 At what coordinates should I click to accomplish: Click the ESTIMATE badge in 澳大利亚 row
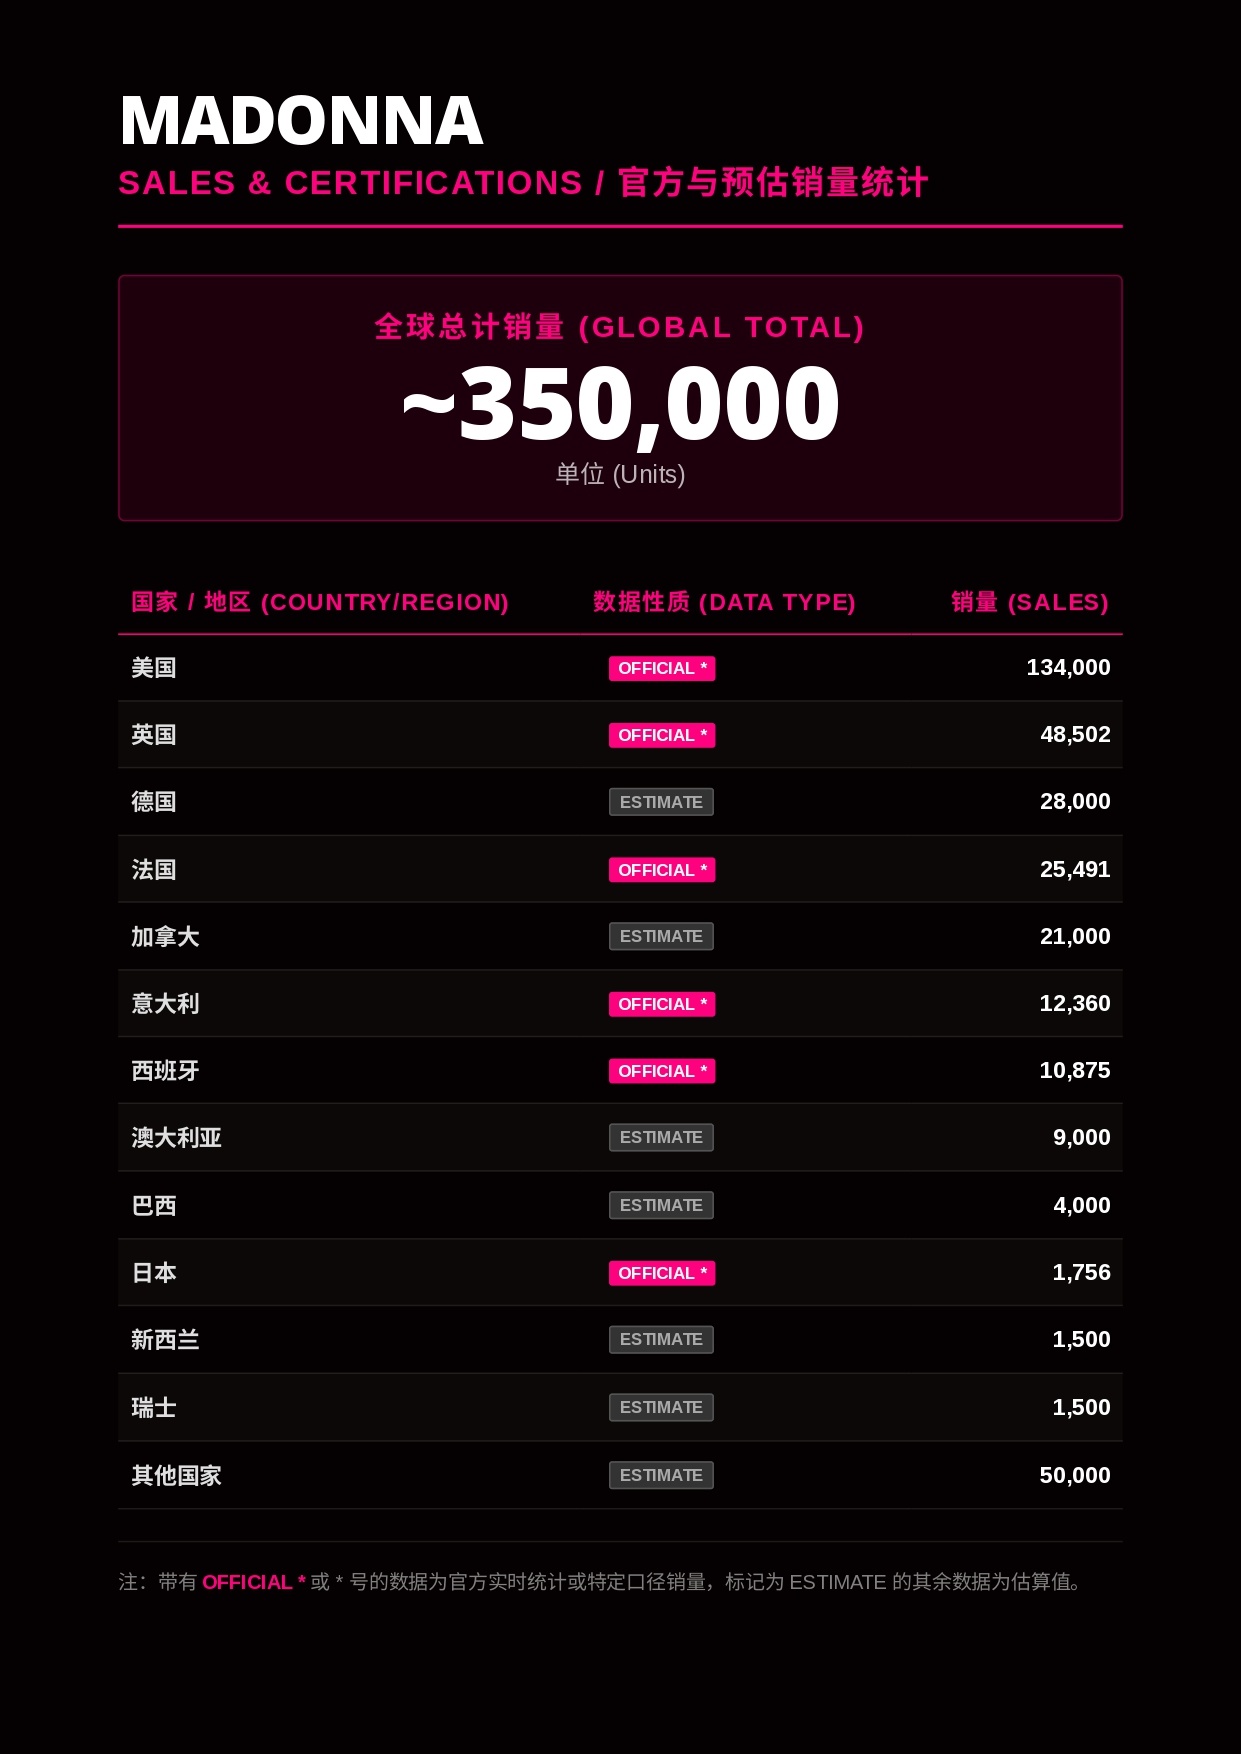[661, 1137]
